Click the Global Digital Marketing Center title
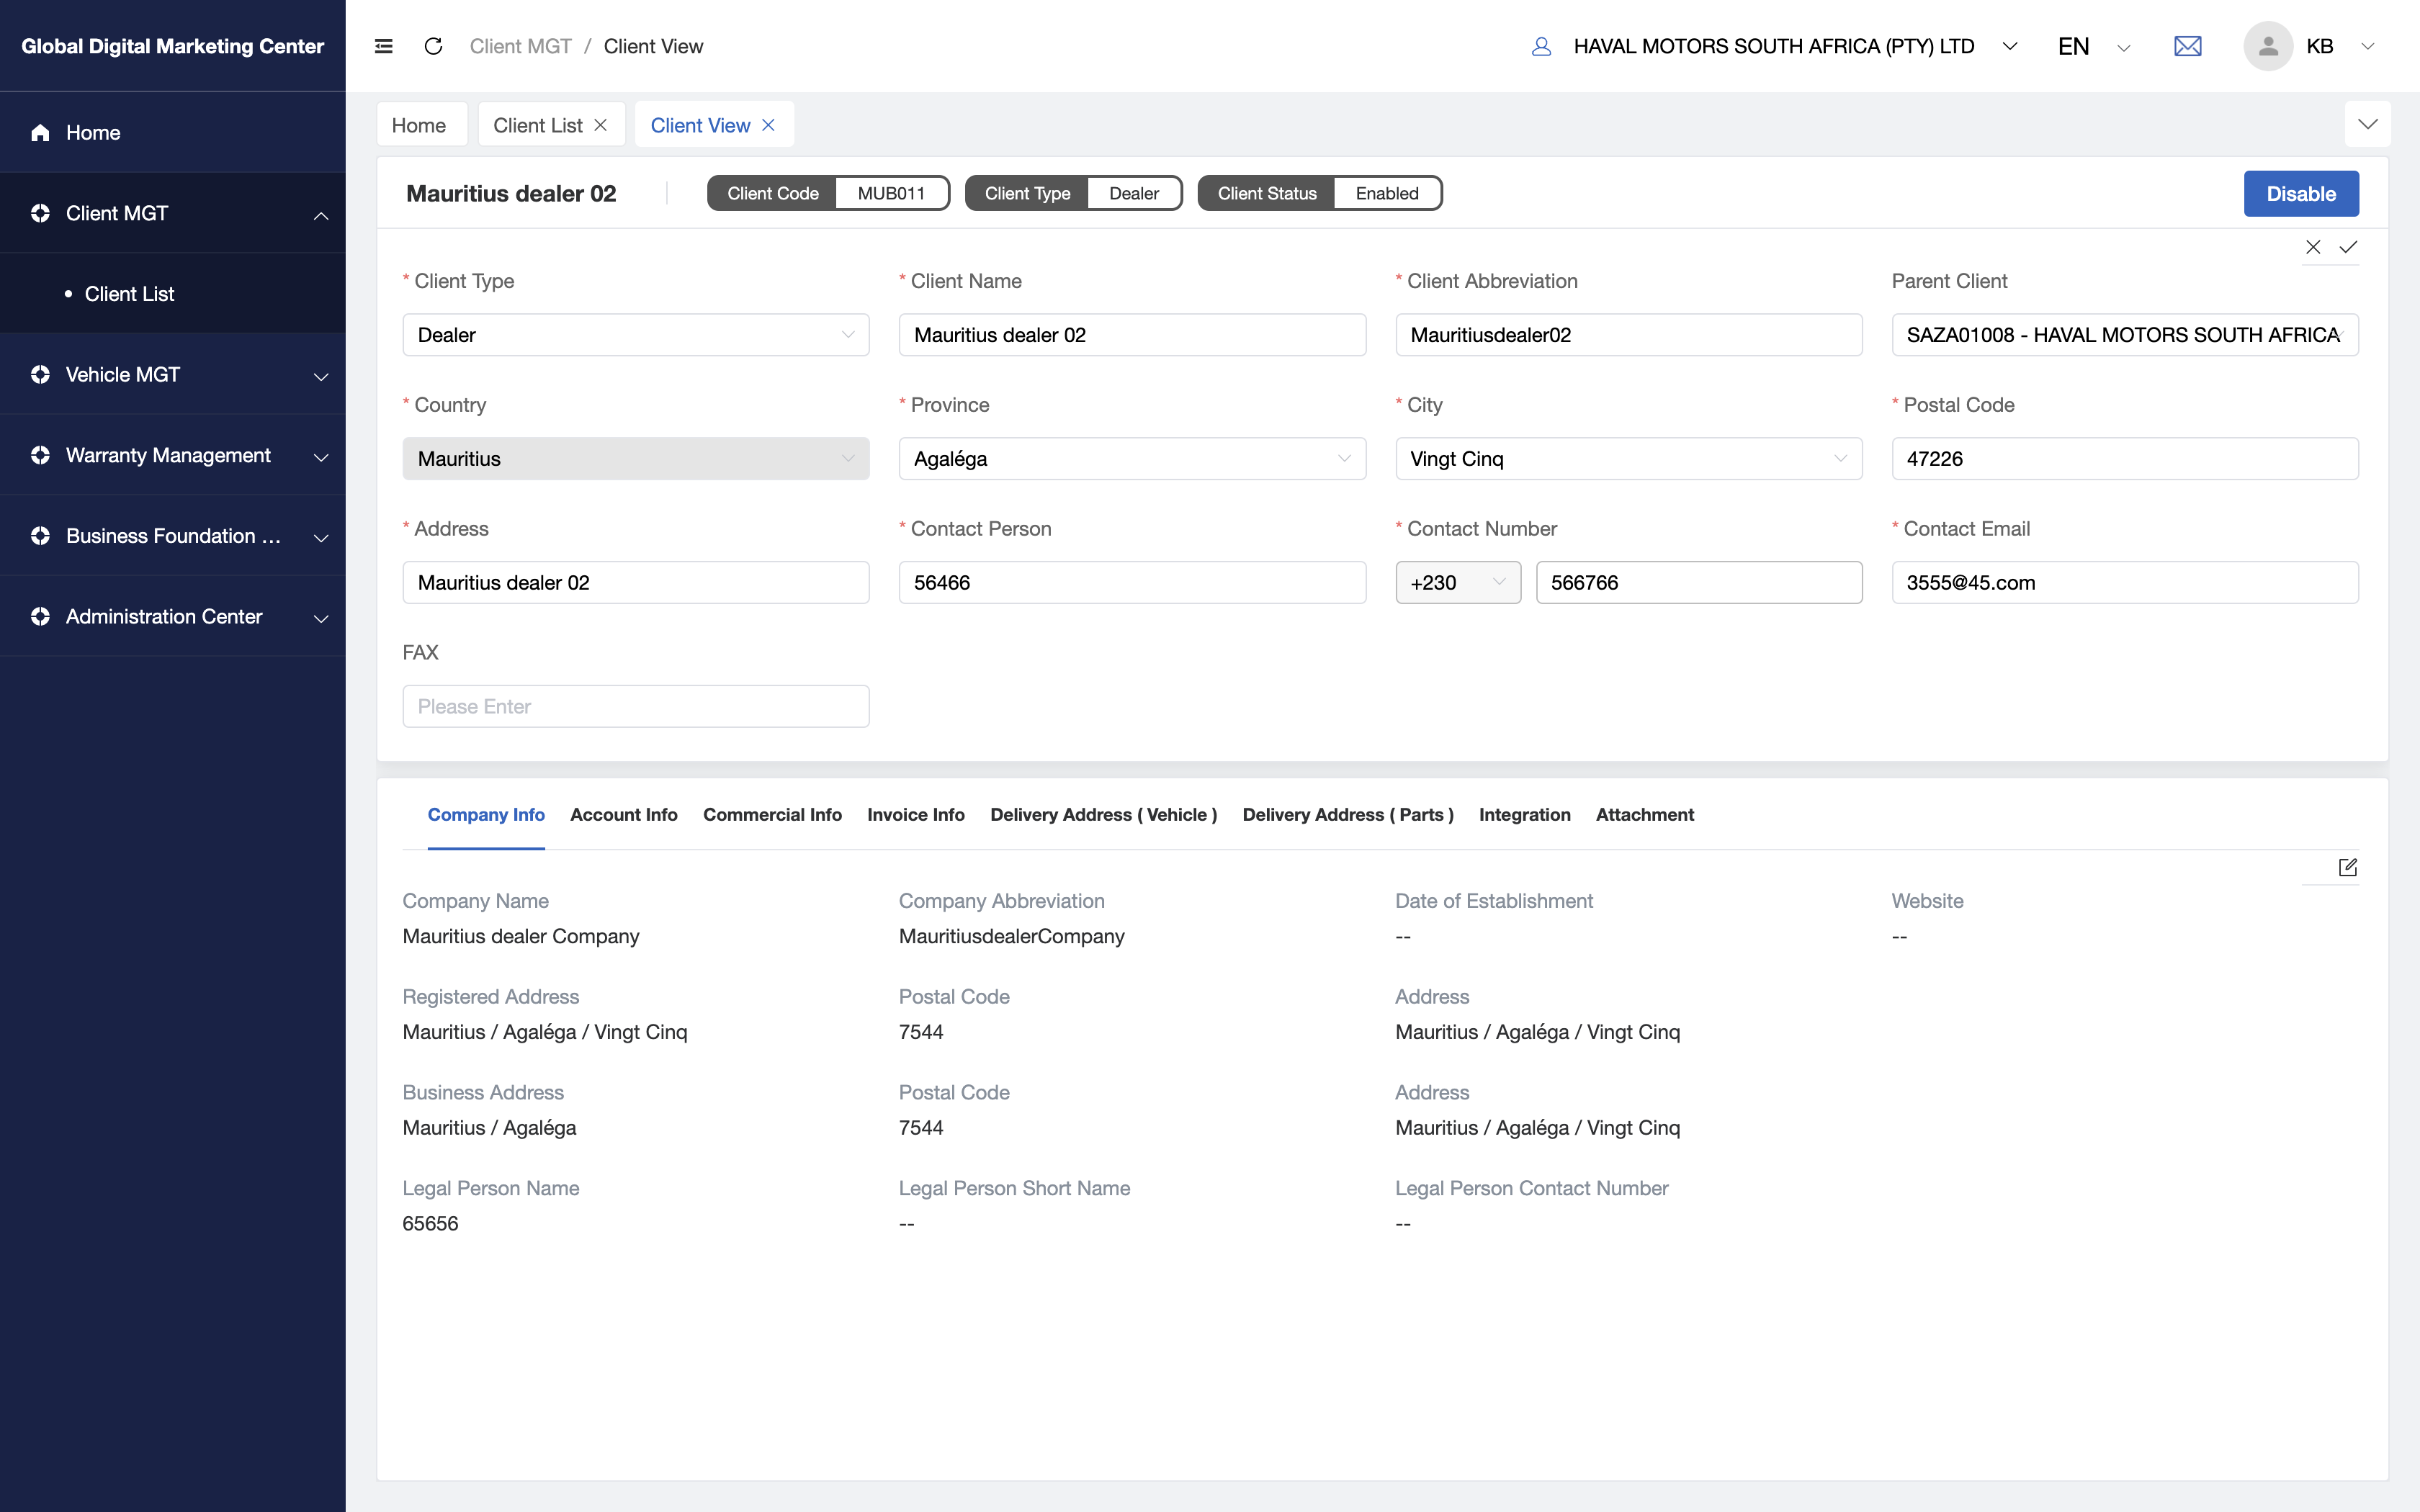Image resolution: width=2420 pixels, height=1512 pixels. coord(173,46)
